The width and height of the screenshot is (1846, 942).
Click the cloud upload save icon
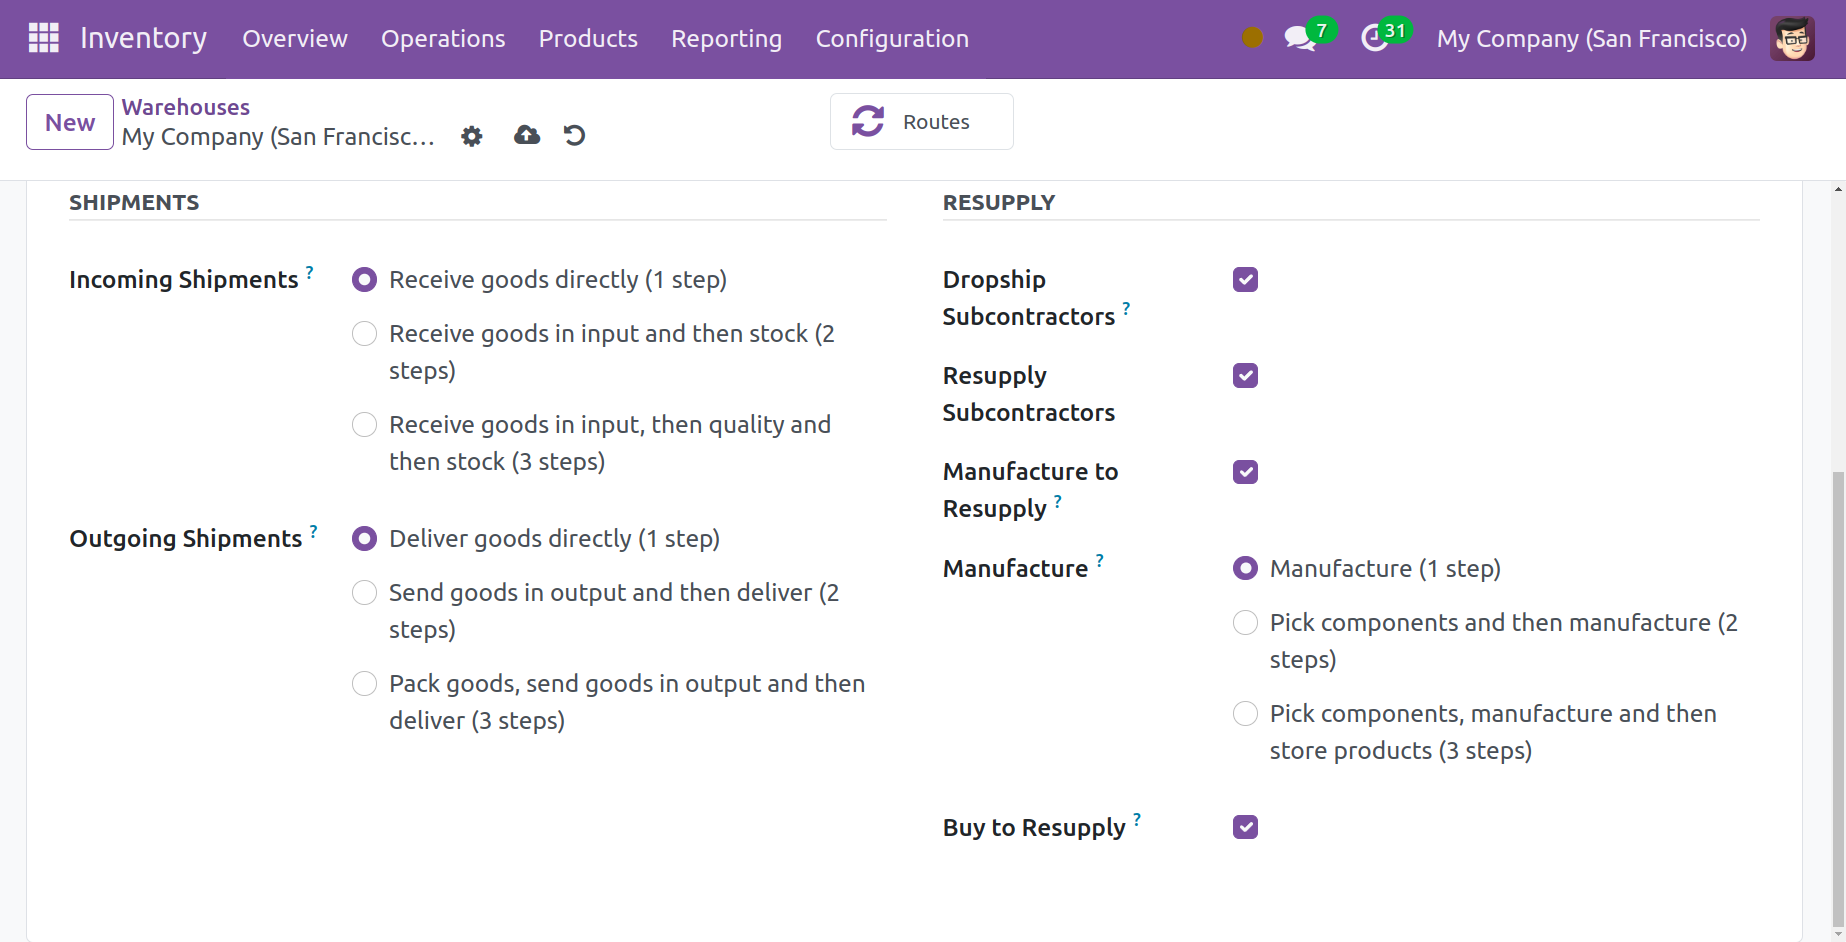pos(527,135)
